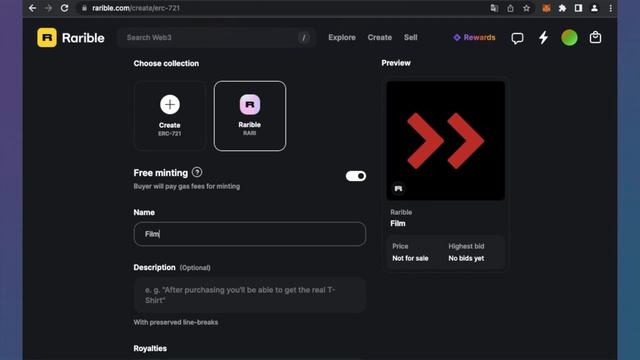Click the Rarible collection name in preview
This screenshot has width=640, height=360.
401,212
